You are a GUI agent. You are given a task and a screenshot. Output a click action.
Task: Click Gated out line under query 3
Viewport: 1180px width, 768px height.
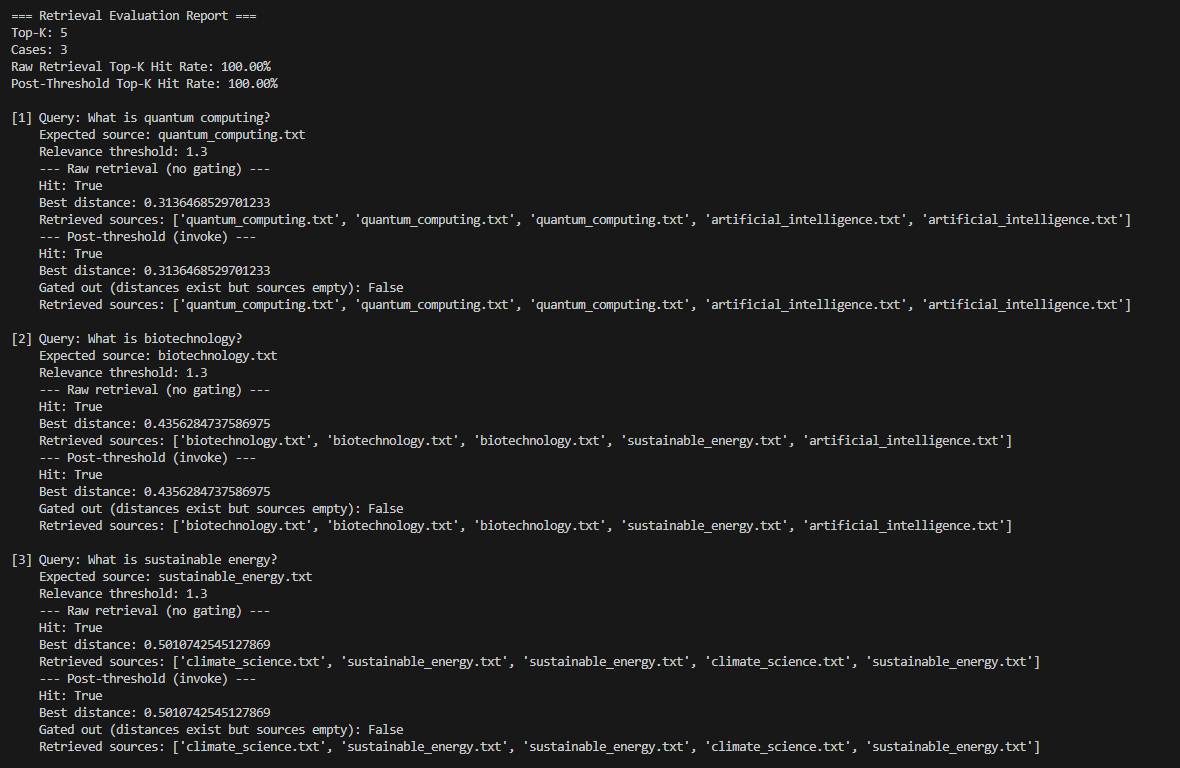[x=221, y=729]
